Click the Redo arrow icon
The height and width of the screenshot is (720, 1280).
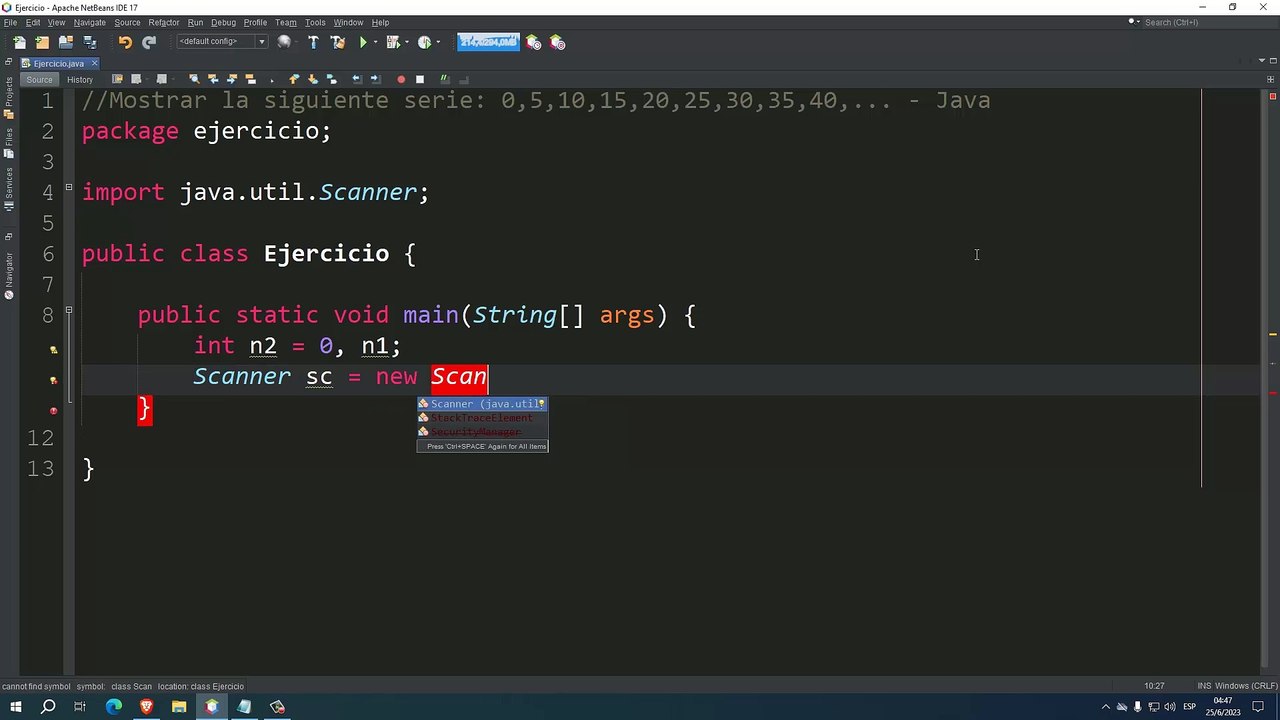point(149,42)
